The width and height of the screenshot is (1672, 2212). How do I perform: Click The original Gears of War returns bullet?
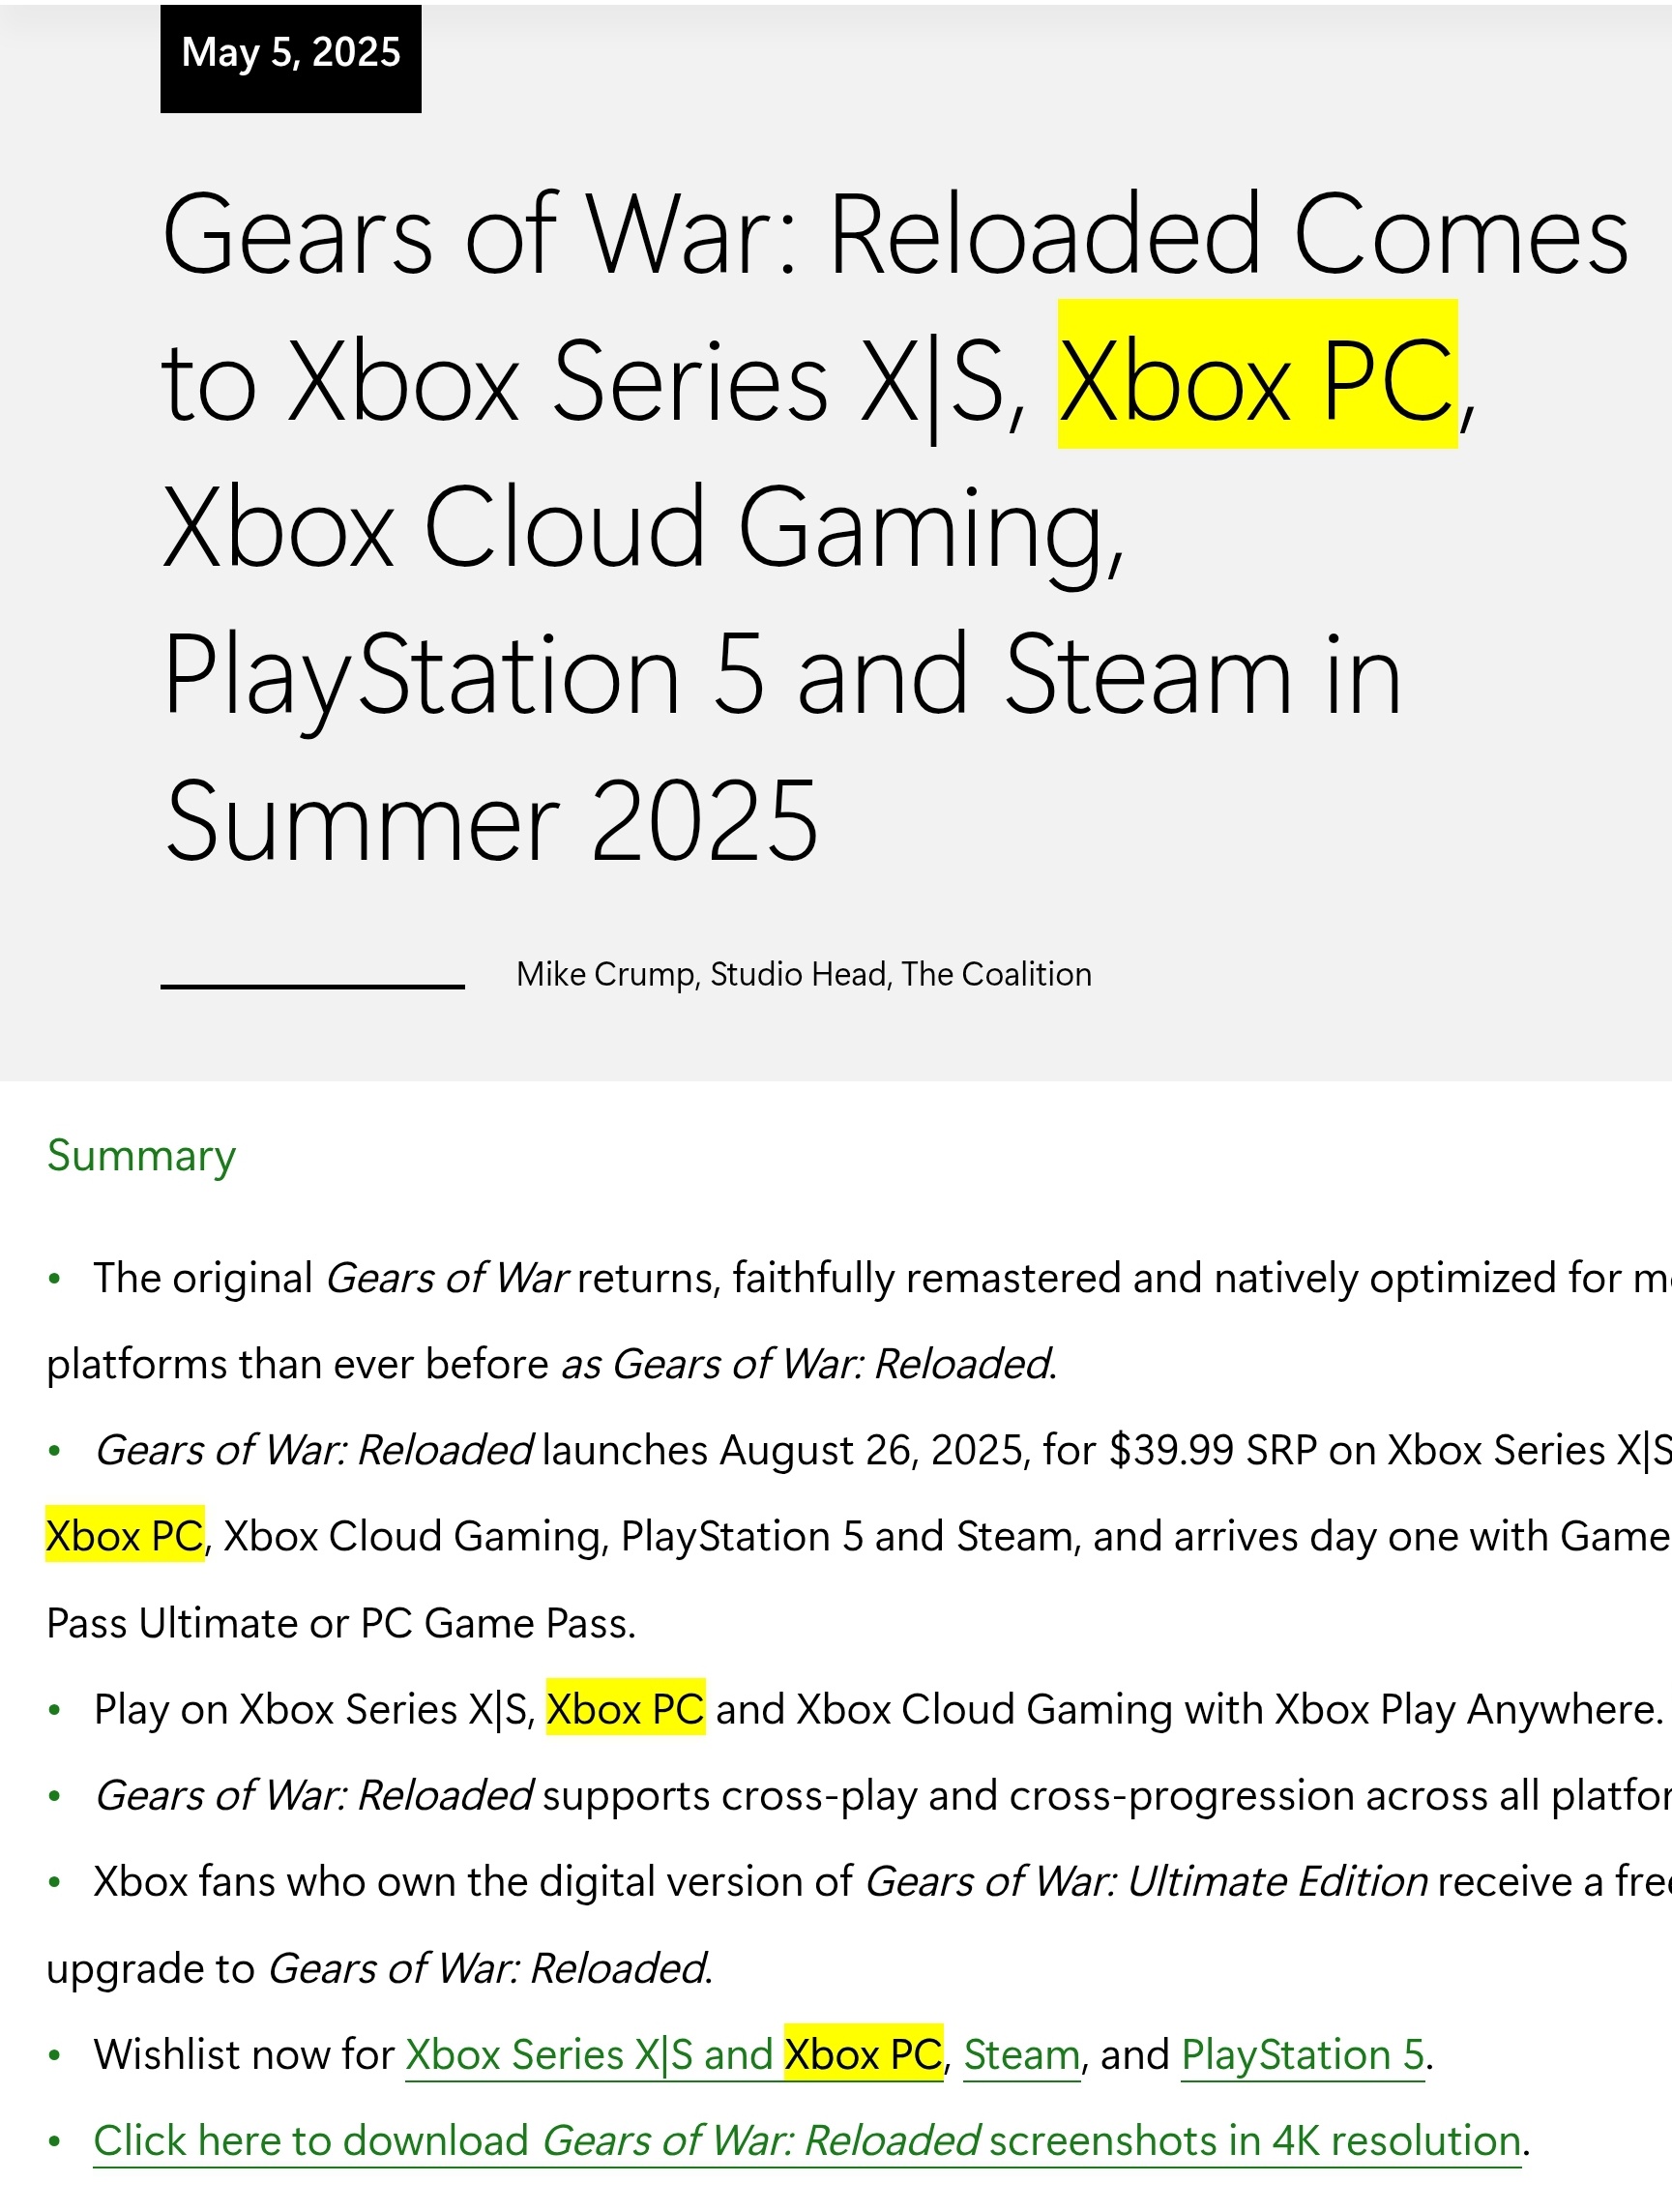click(860, 1320)
